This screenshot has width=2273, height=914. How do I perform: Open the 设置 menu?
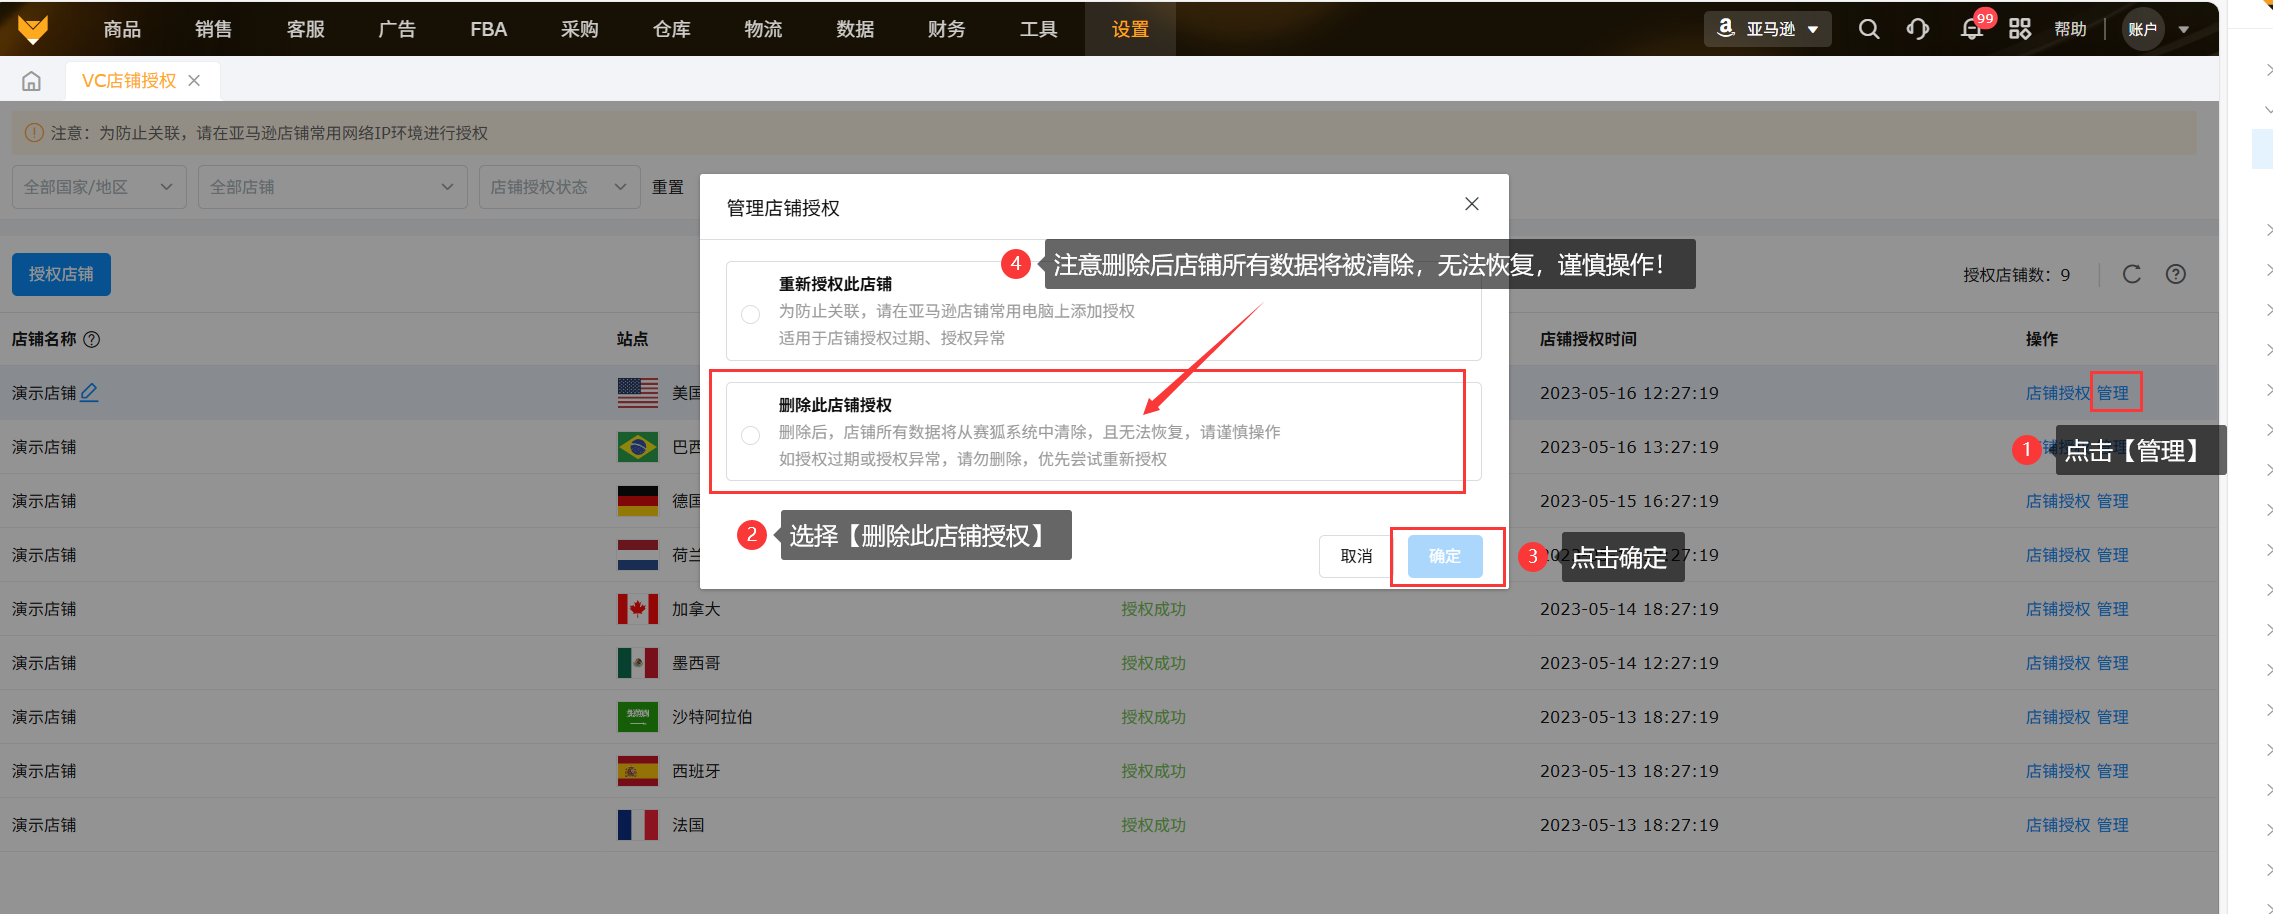(1131, 29)
